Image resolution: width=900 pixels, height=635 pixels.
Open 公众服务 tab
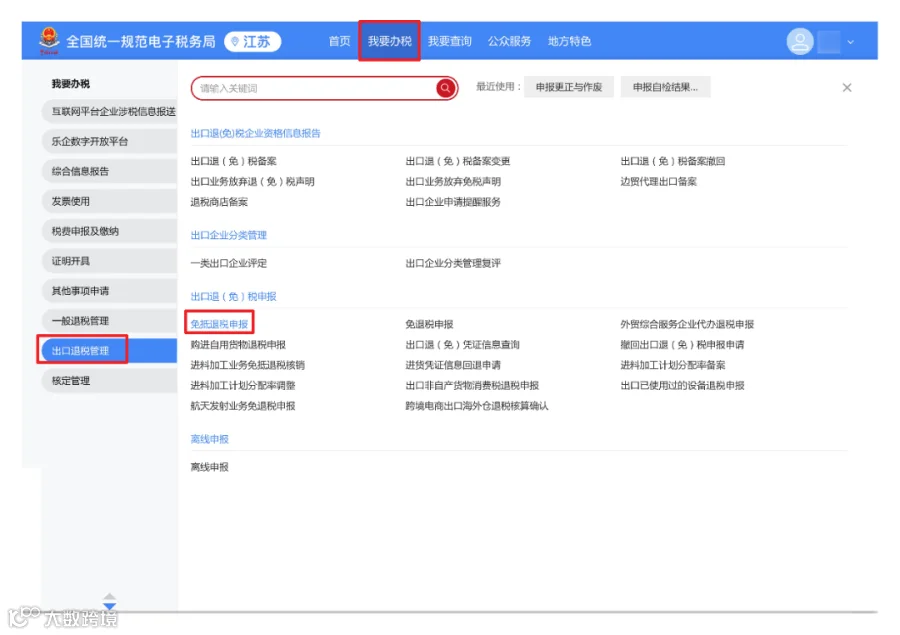coord(509,41)
